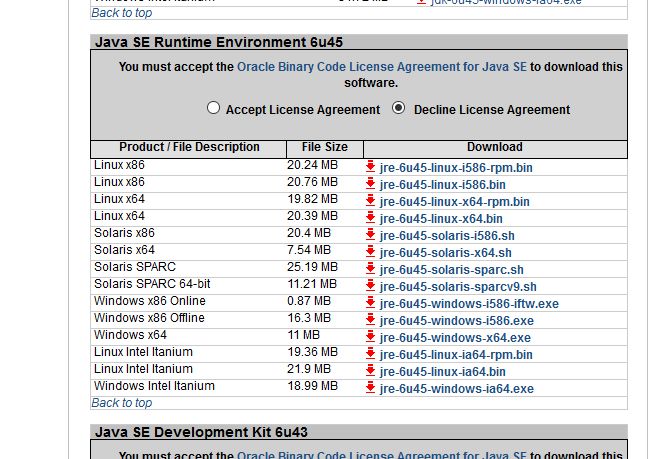The image size is (663, 459).
Task: Click the 25.19 MB file size cell
Action: click(312, 267)
